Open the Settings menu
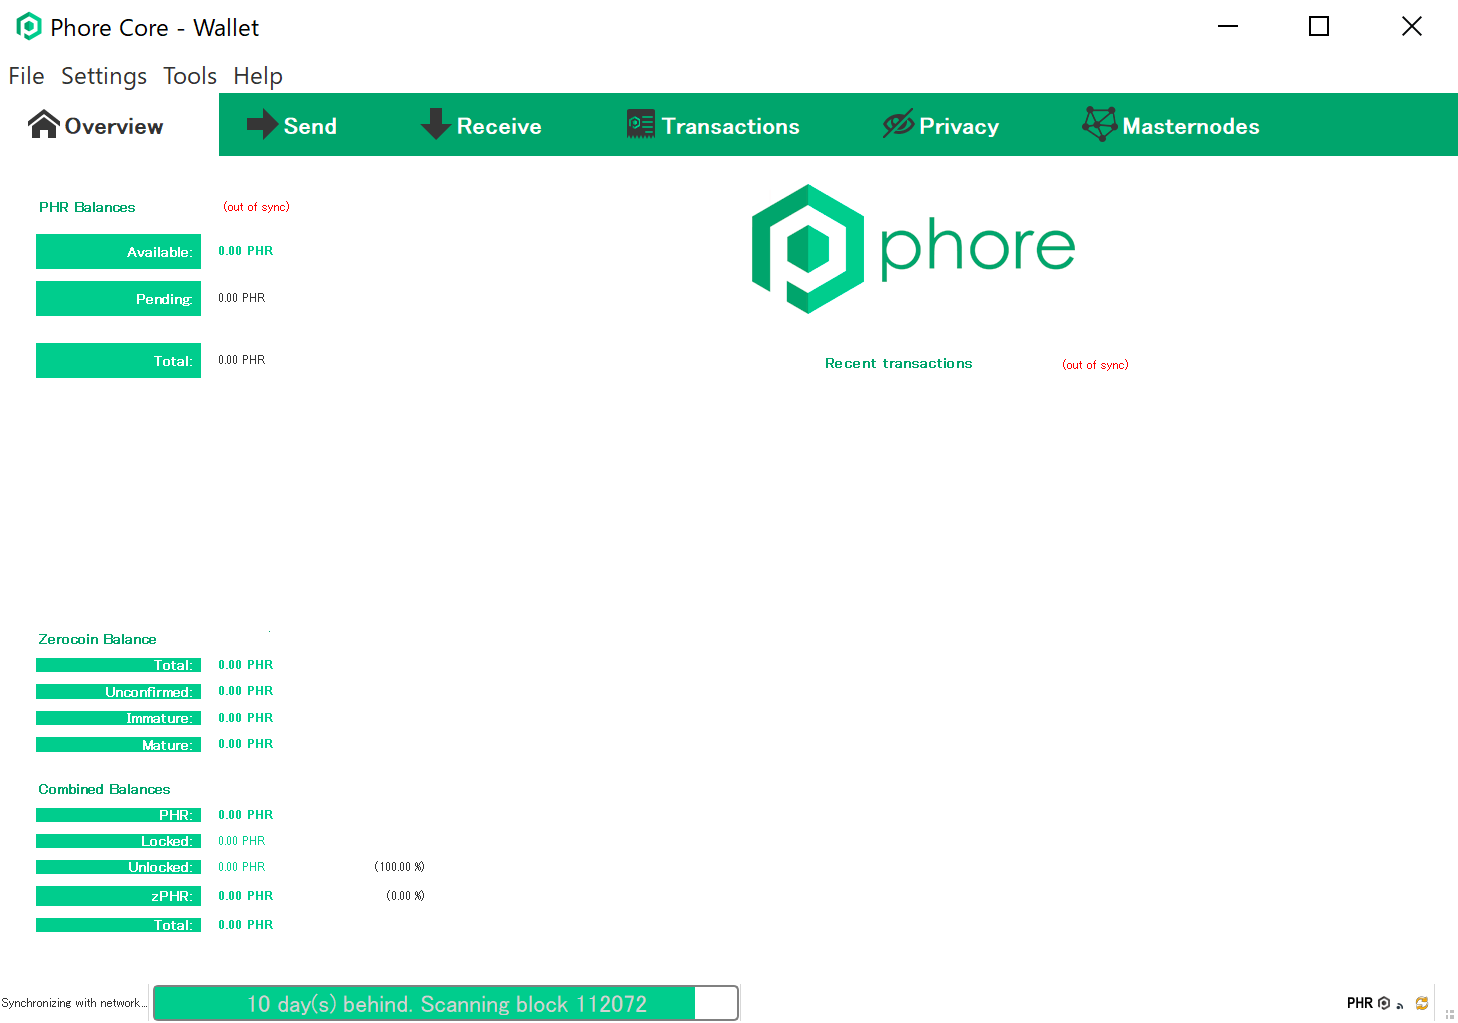Screen dimensions: 1458x1023 point(104,76)
